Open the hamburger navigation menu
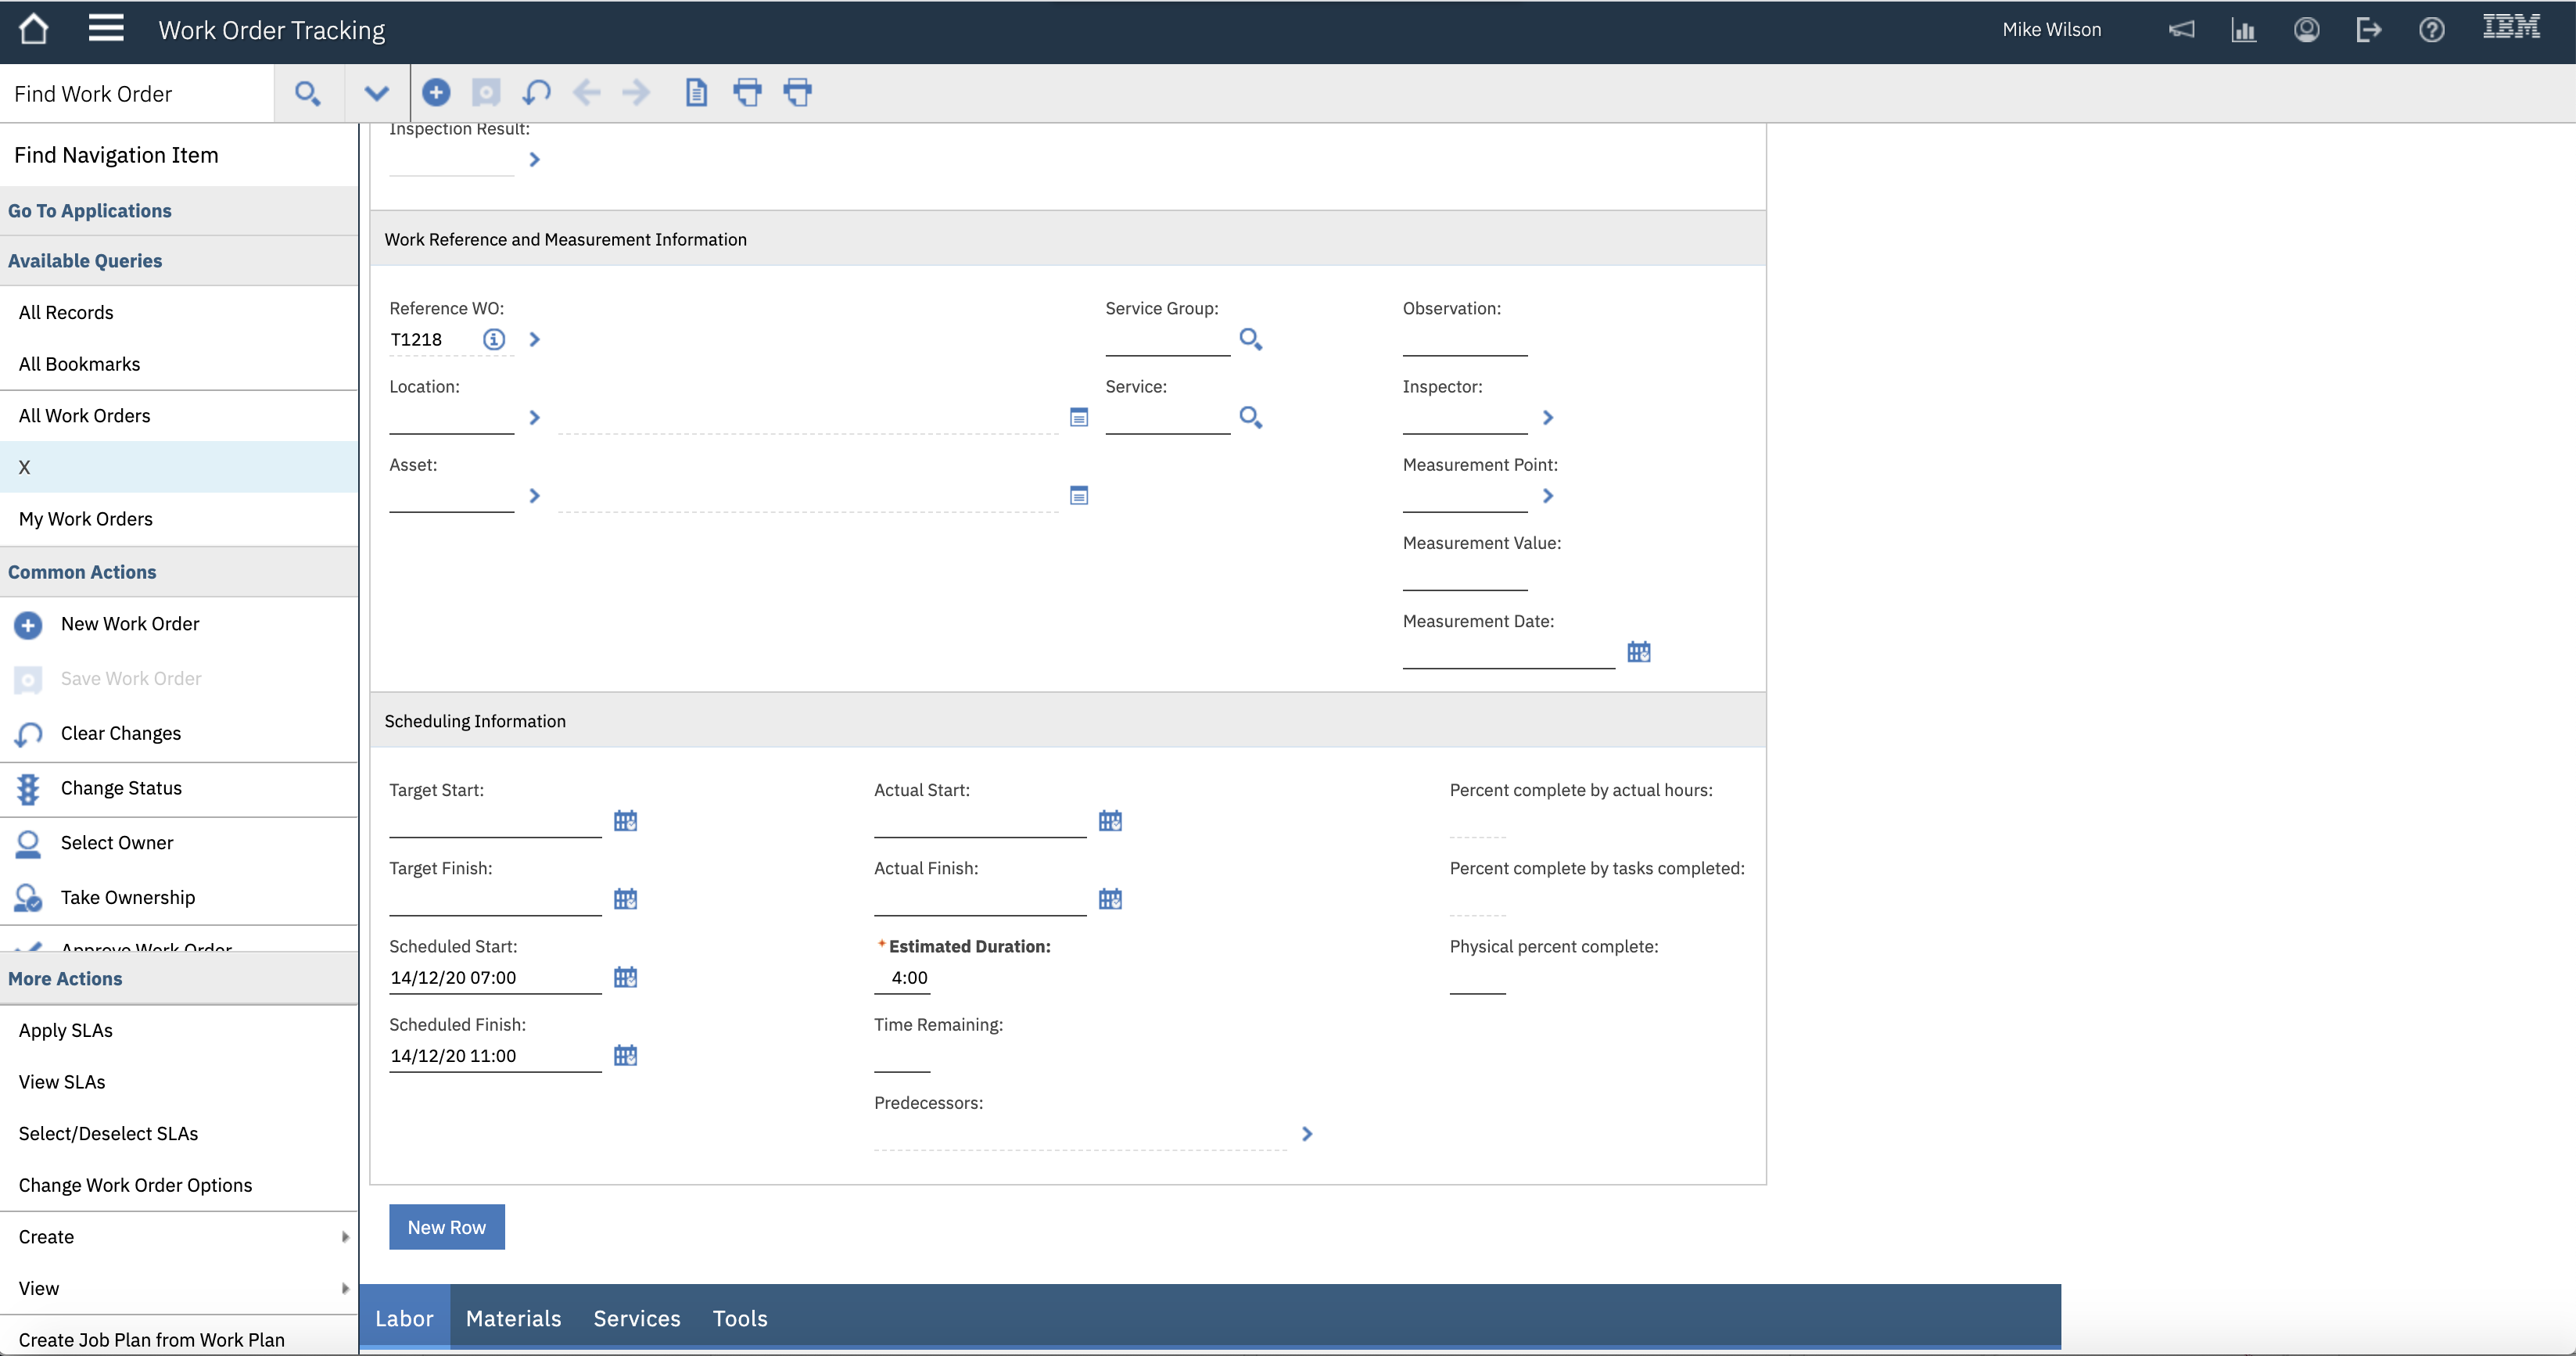Viewport: 2576px width, 1356px height. [x=106, y=29]
